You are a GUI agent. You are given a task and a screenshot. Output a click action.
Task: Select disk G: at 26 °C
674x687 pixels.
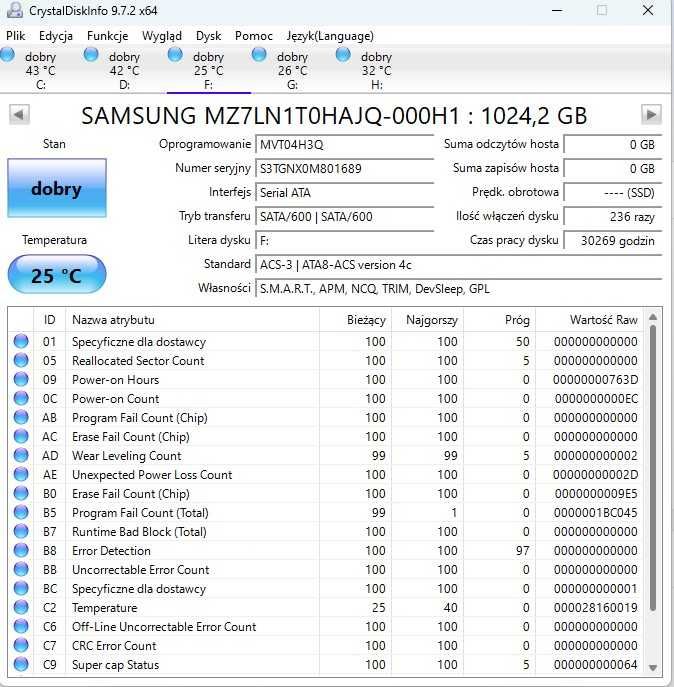(292, 70)
